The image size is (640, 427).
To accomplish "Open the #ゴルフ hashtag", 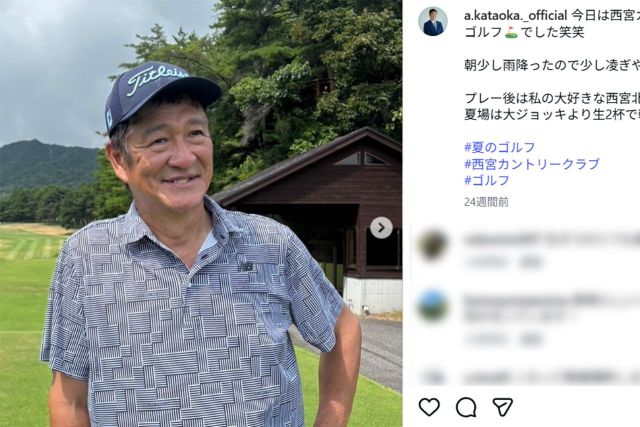I will click(x=487, y=180).
